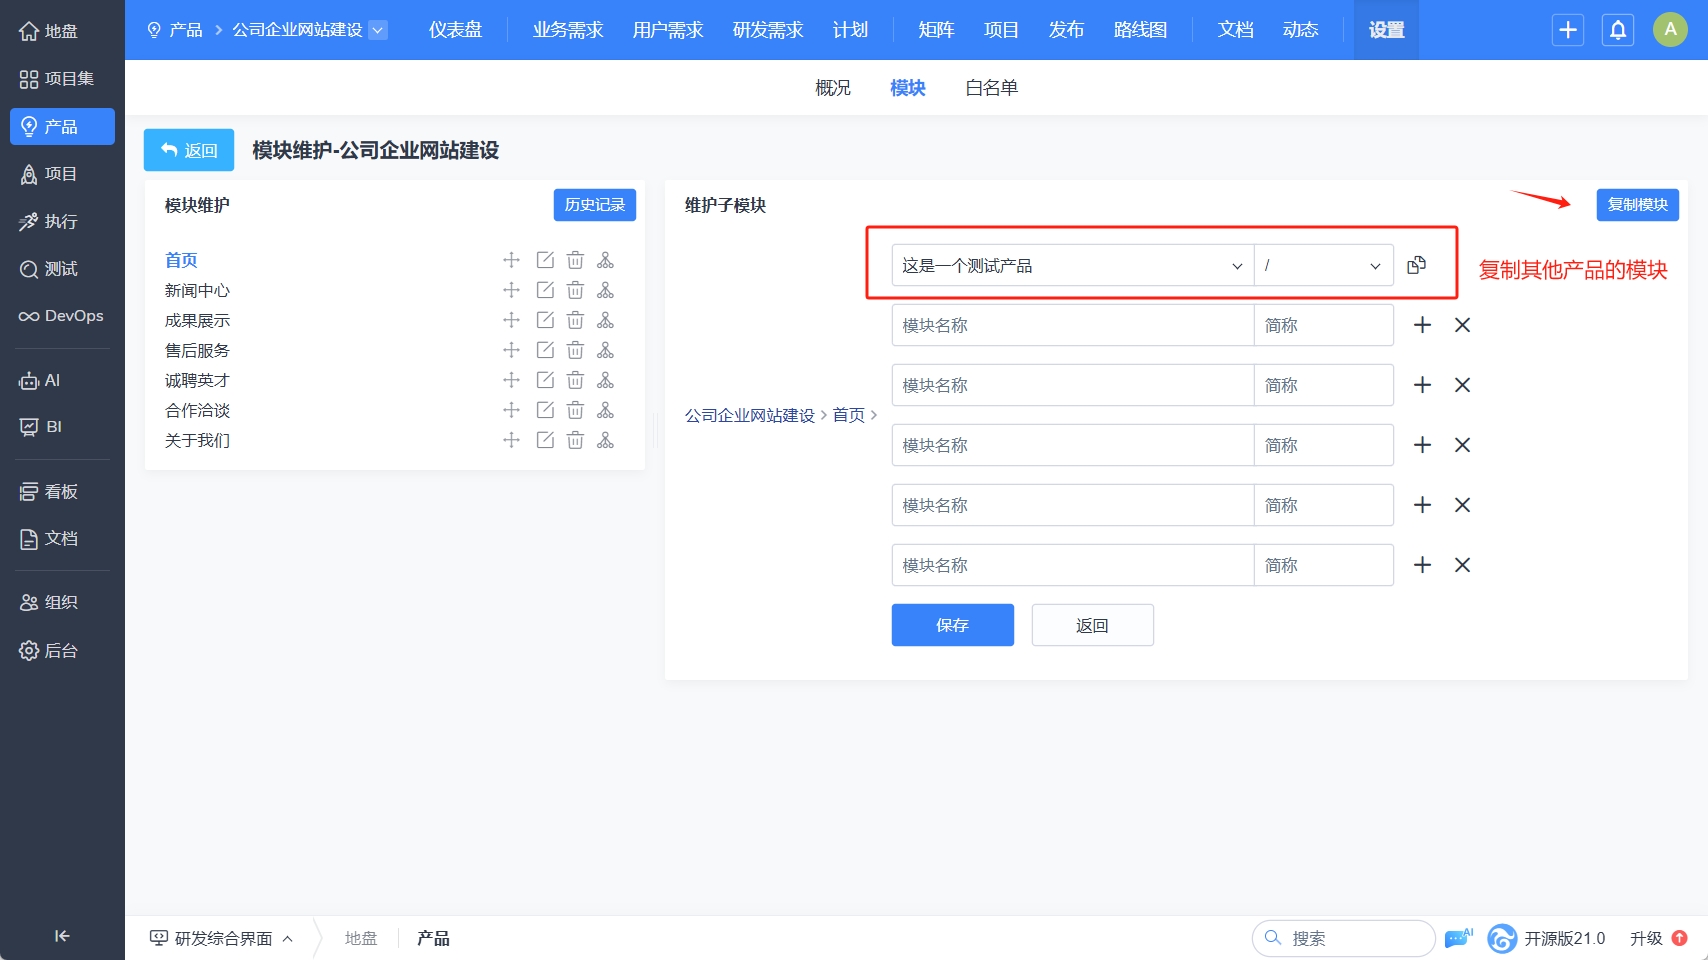
Task: Go to 研发需求 menu
Action: pyautogui.click(x=768, y=30)
